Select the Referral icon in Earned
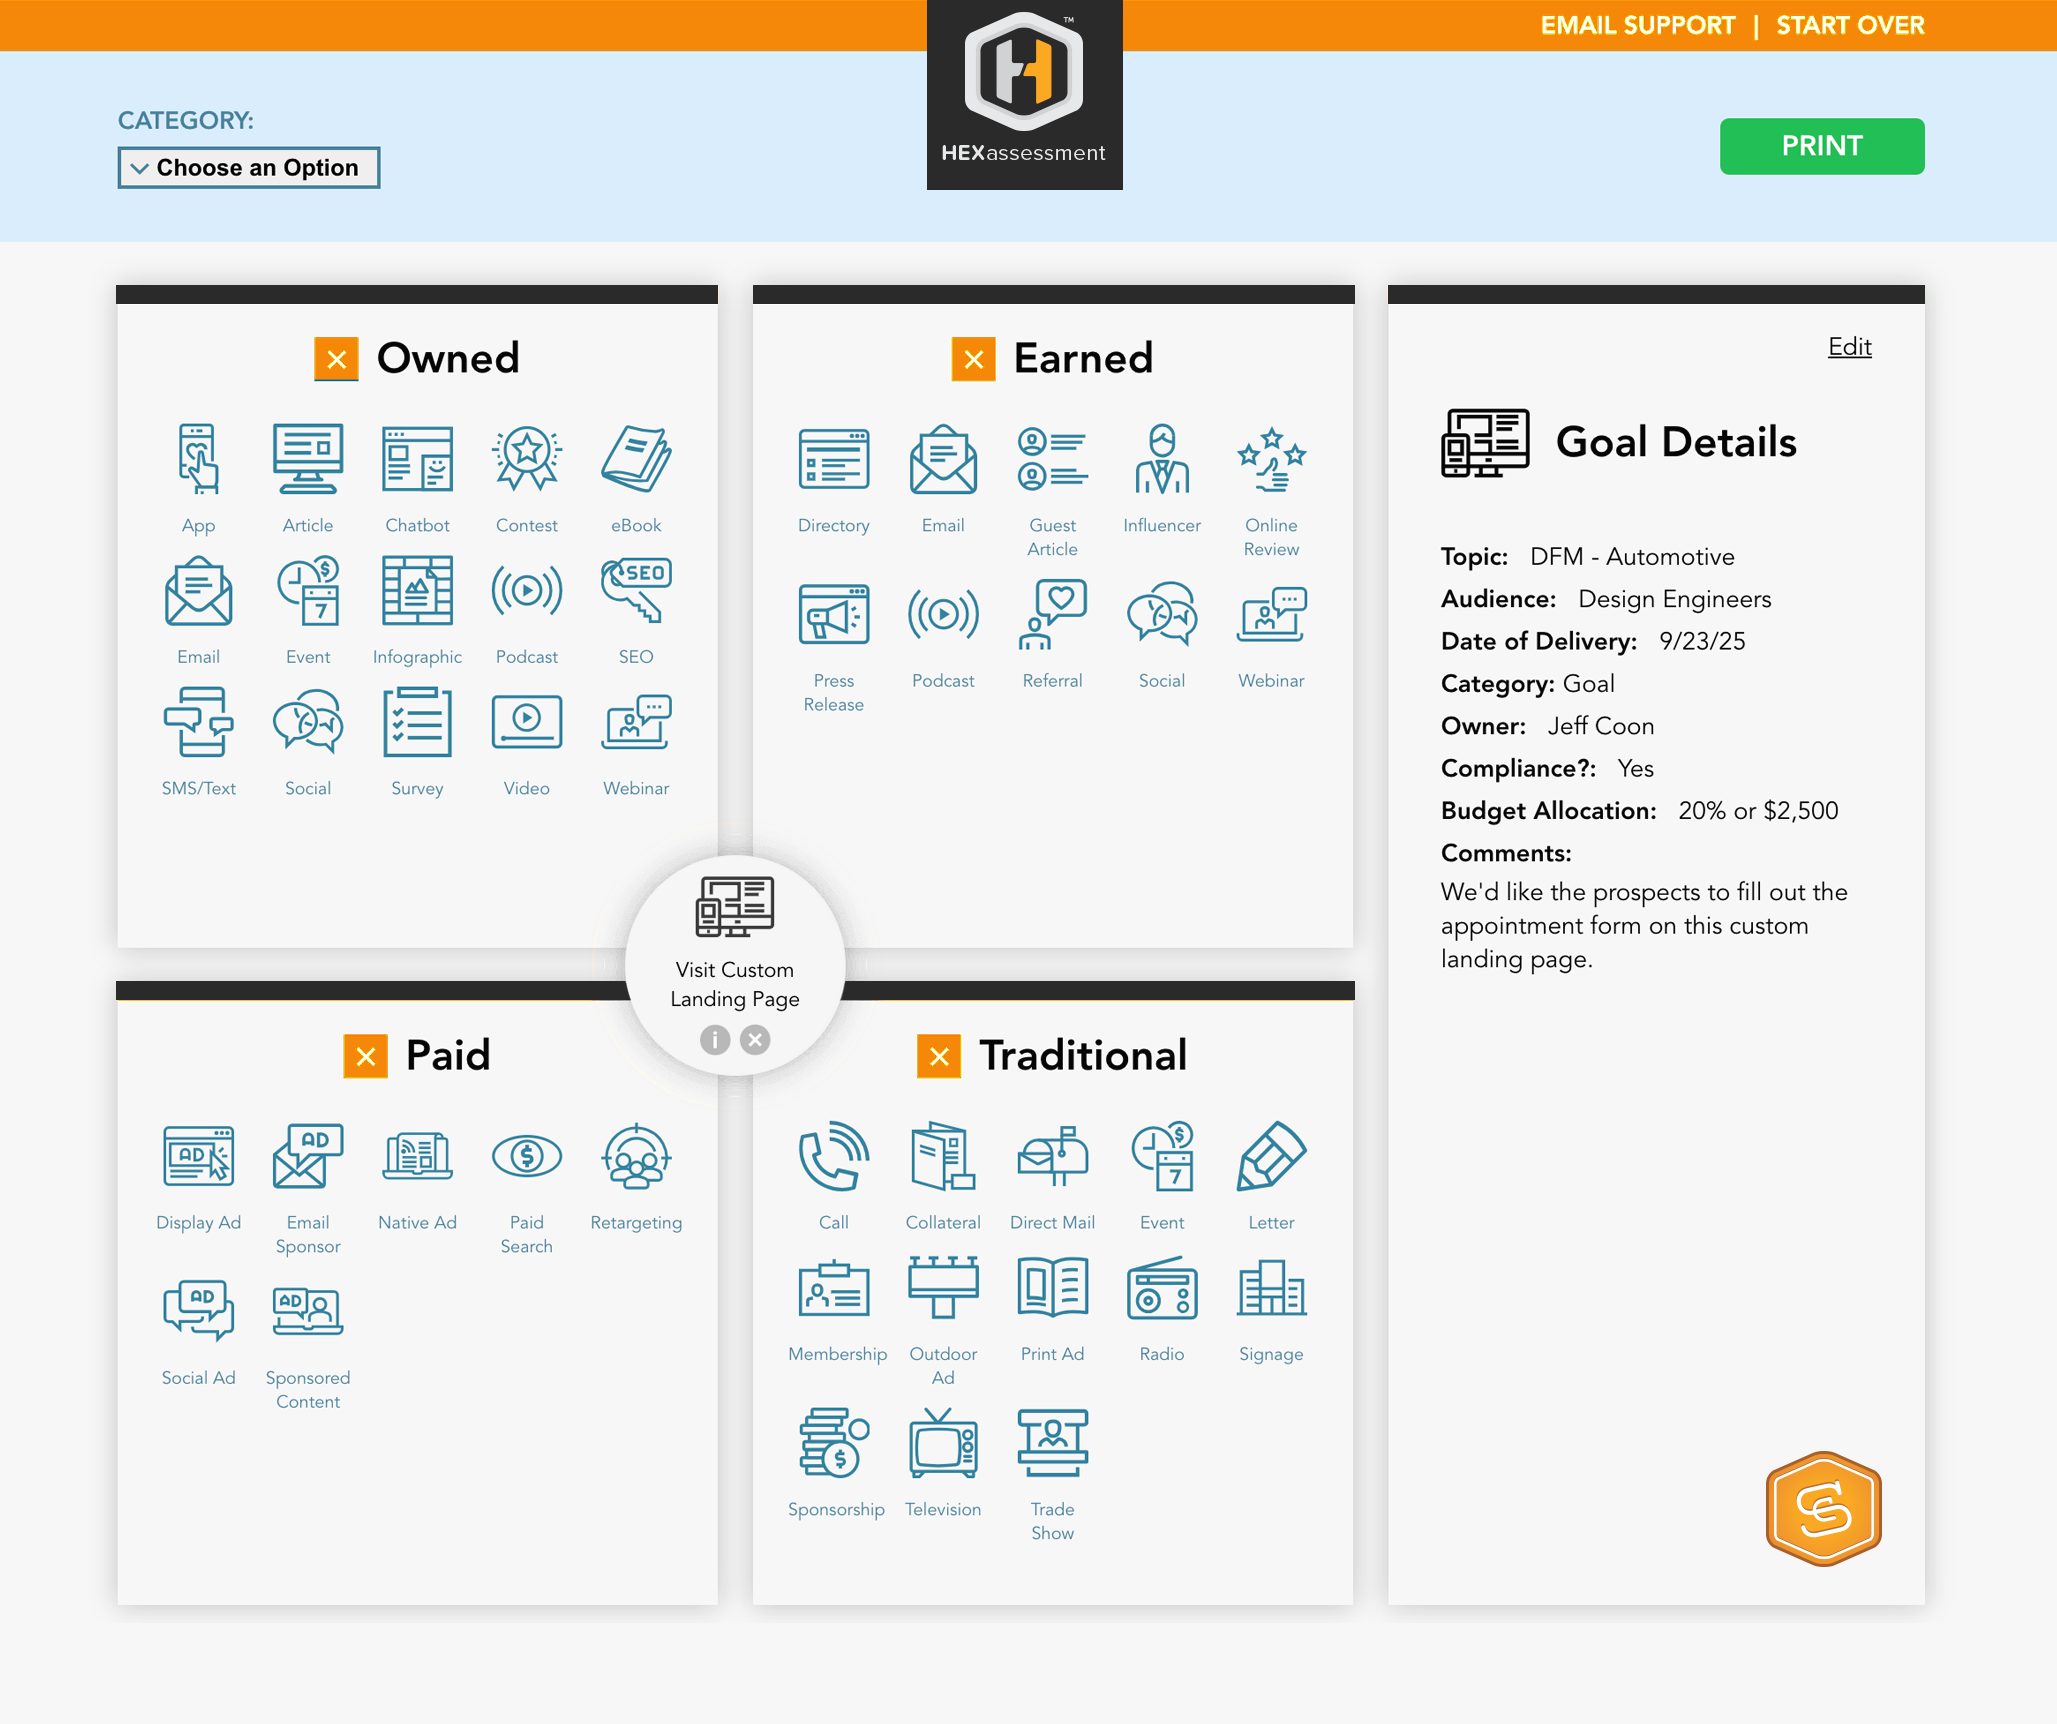 click(1052, 614)
